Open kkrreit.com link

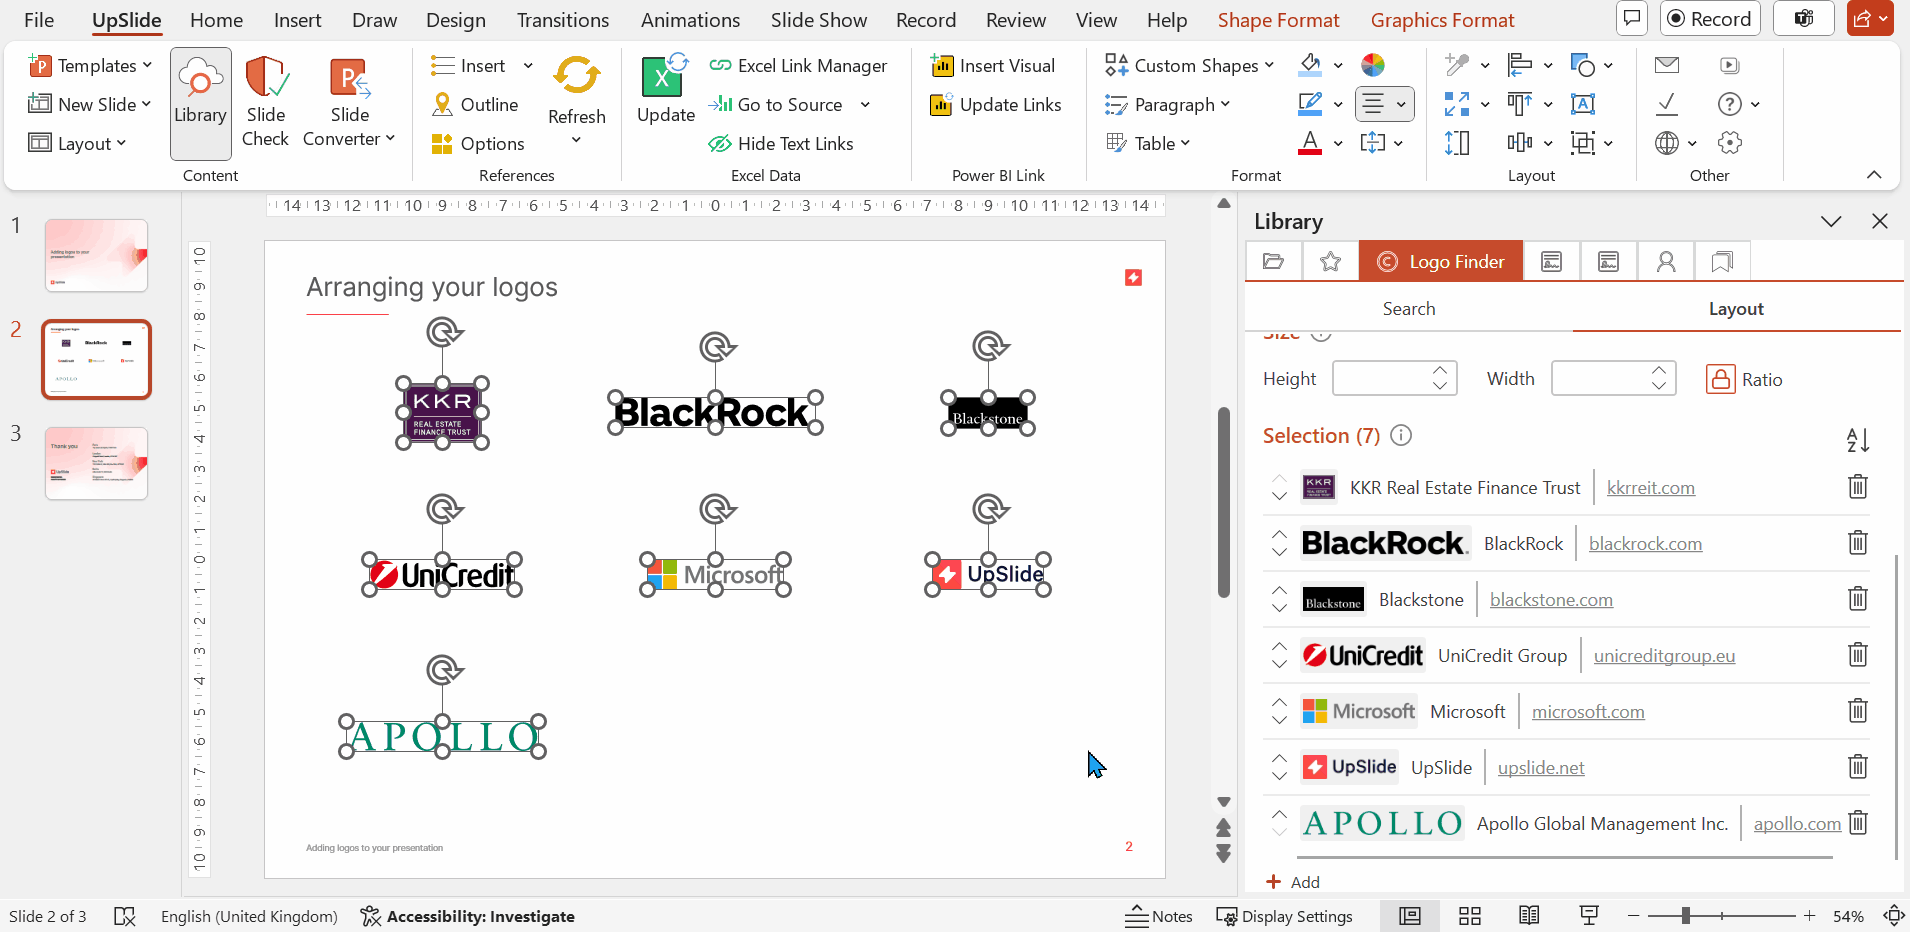pyautogui.click(x=1650, y=488)
